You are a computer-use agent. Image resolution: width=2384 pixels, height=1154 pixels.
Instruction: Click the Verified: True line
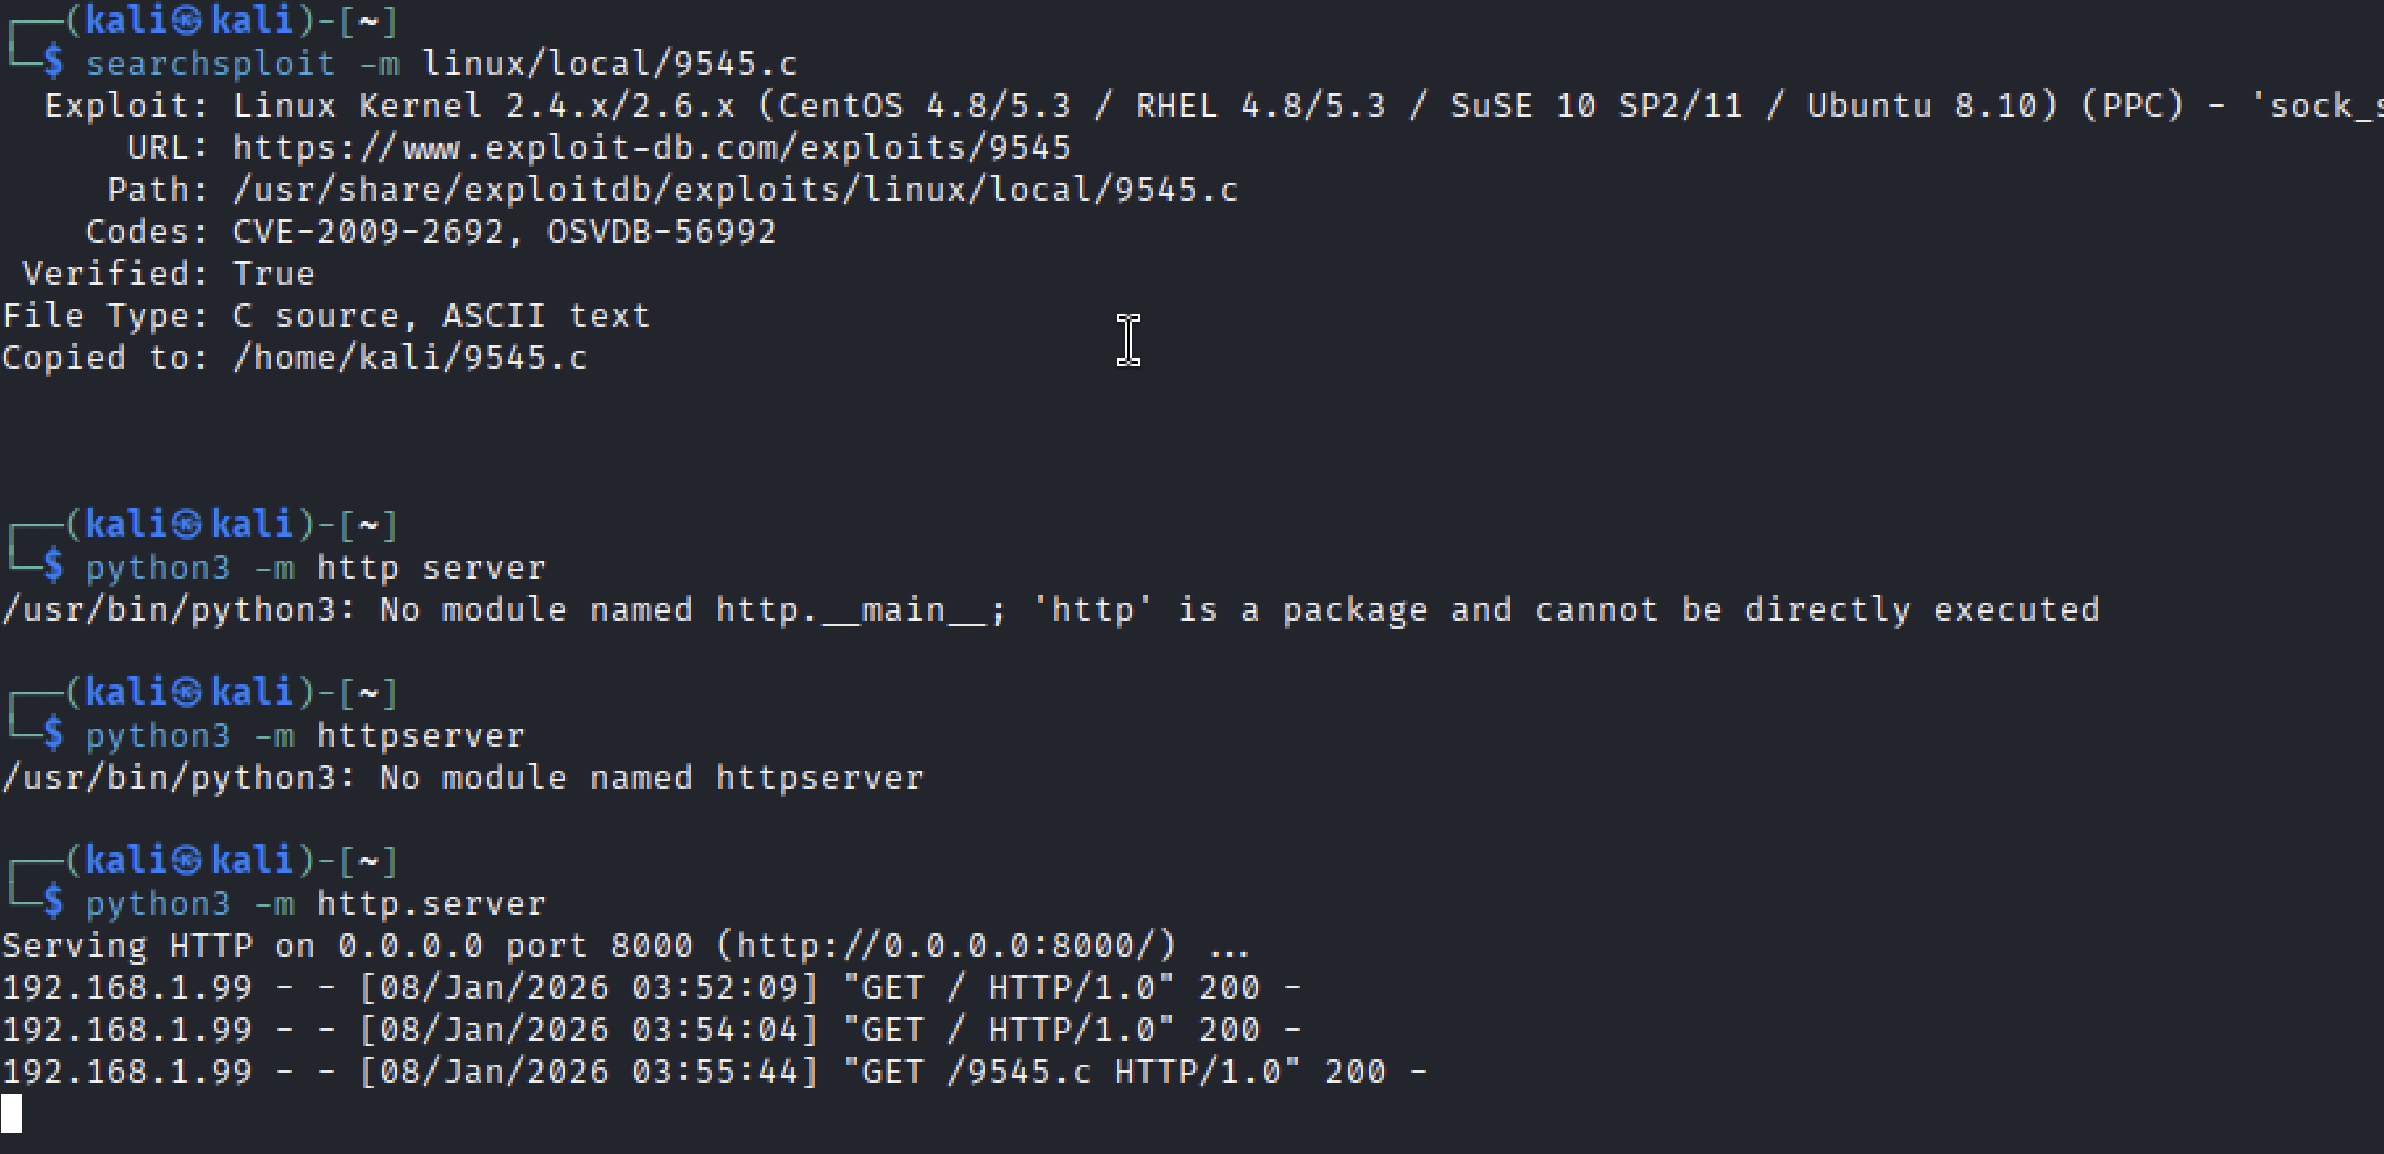(168, 274)
